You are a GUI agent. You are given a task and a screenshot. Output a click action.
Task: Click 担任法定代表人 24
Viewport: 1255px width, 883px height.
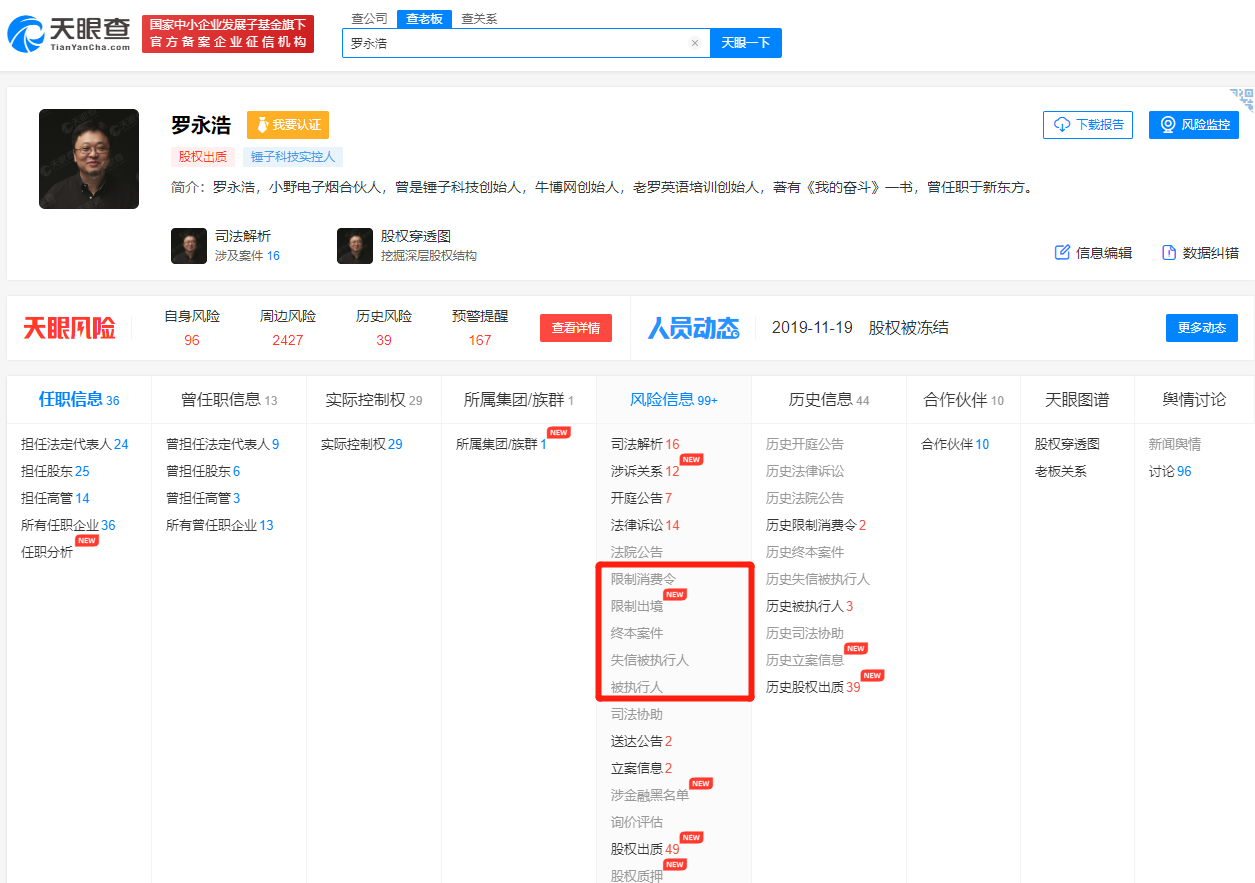(x=75, y=444)
